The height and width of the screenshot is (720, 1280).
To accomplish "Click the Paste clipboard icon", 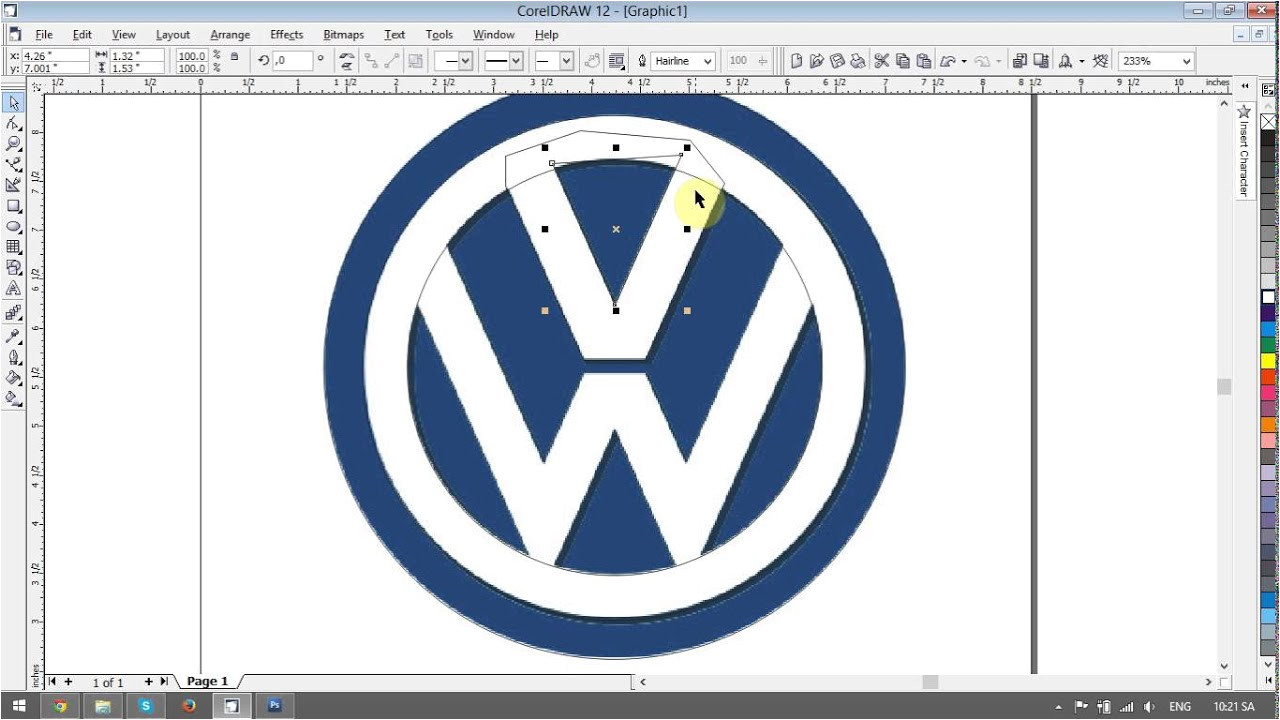I will [923, 61].
